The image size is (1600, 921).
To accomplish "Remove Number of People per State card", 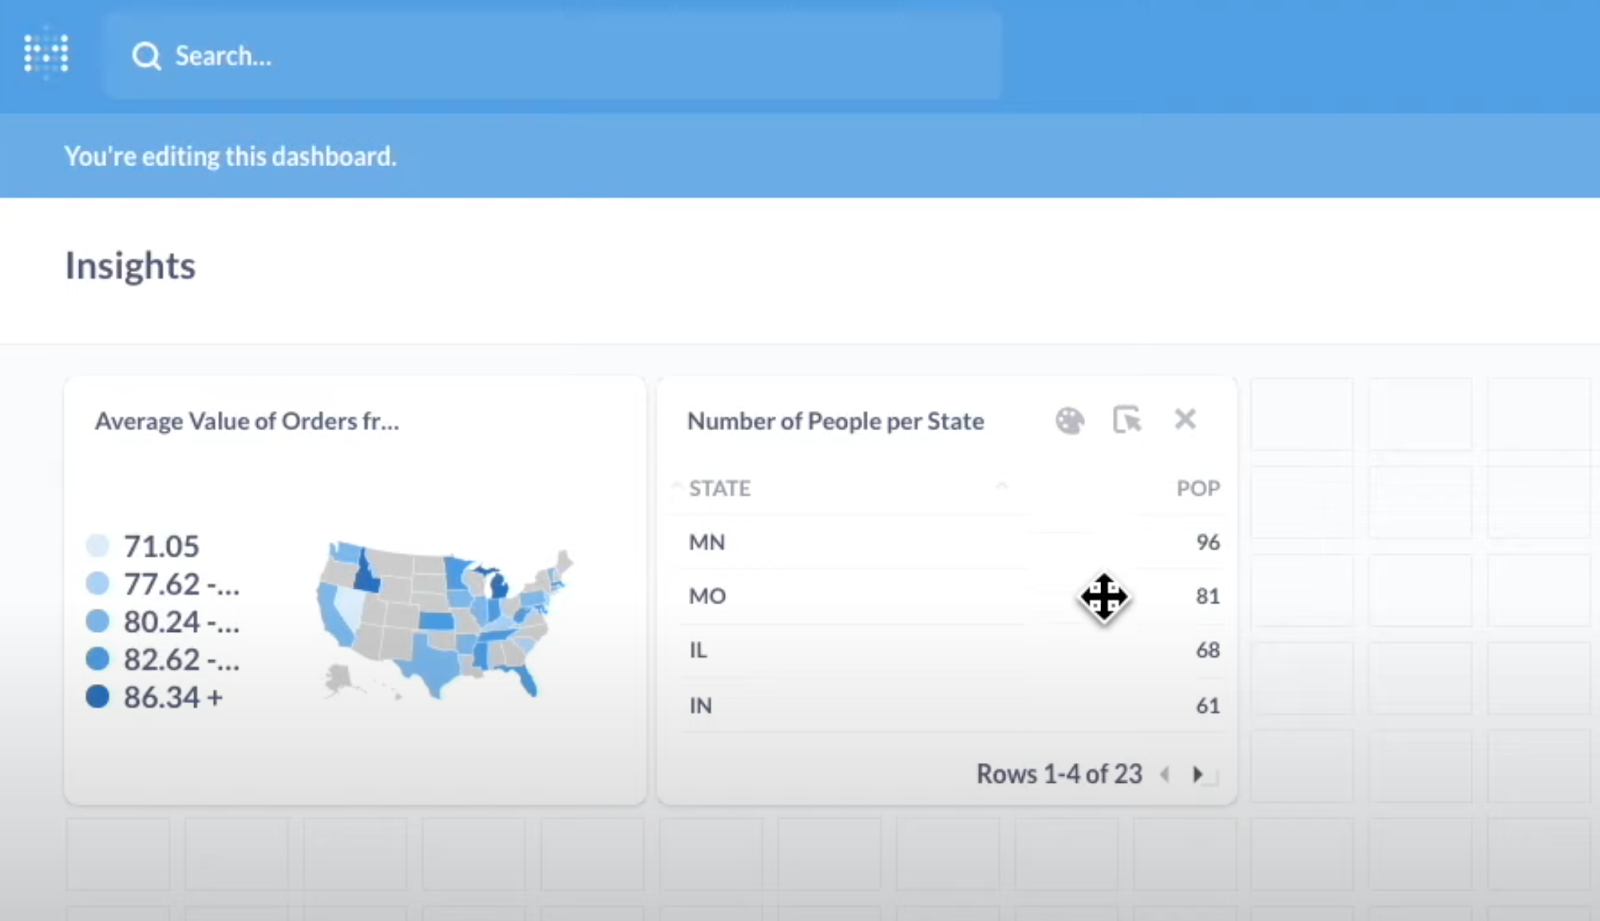I will click(x=1185, y=420).
